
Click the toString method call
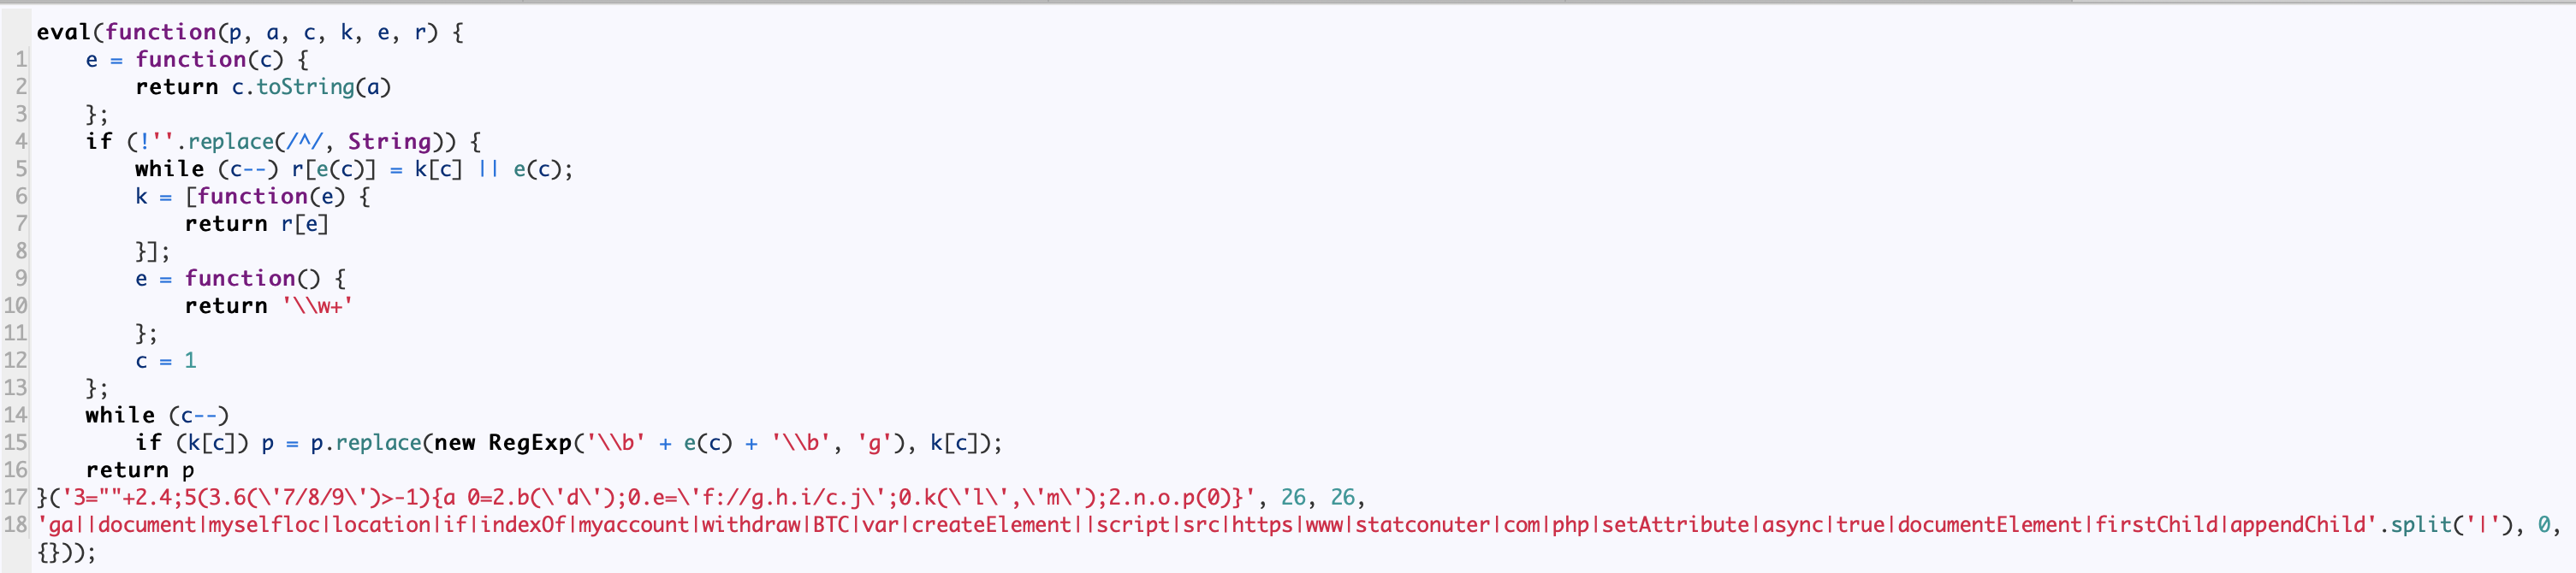[x=305, y=87]
